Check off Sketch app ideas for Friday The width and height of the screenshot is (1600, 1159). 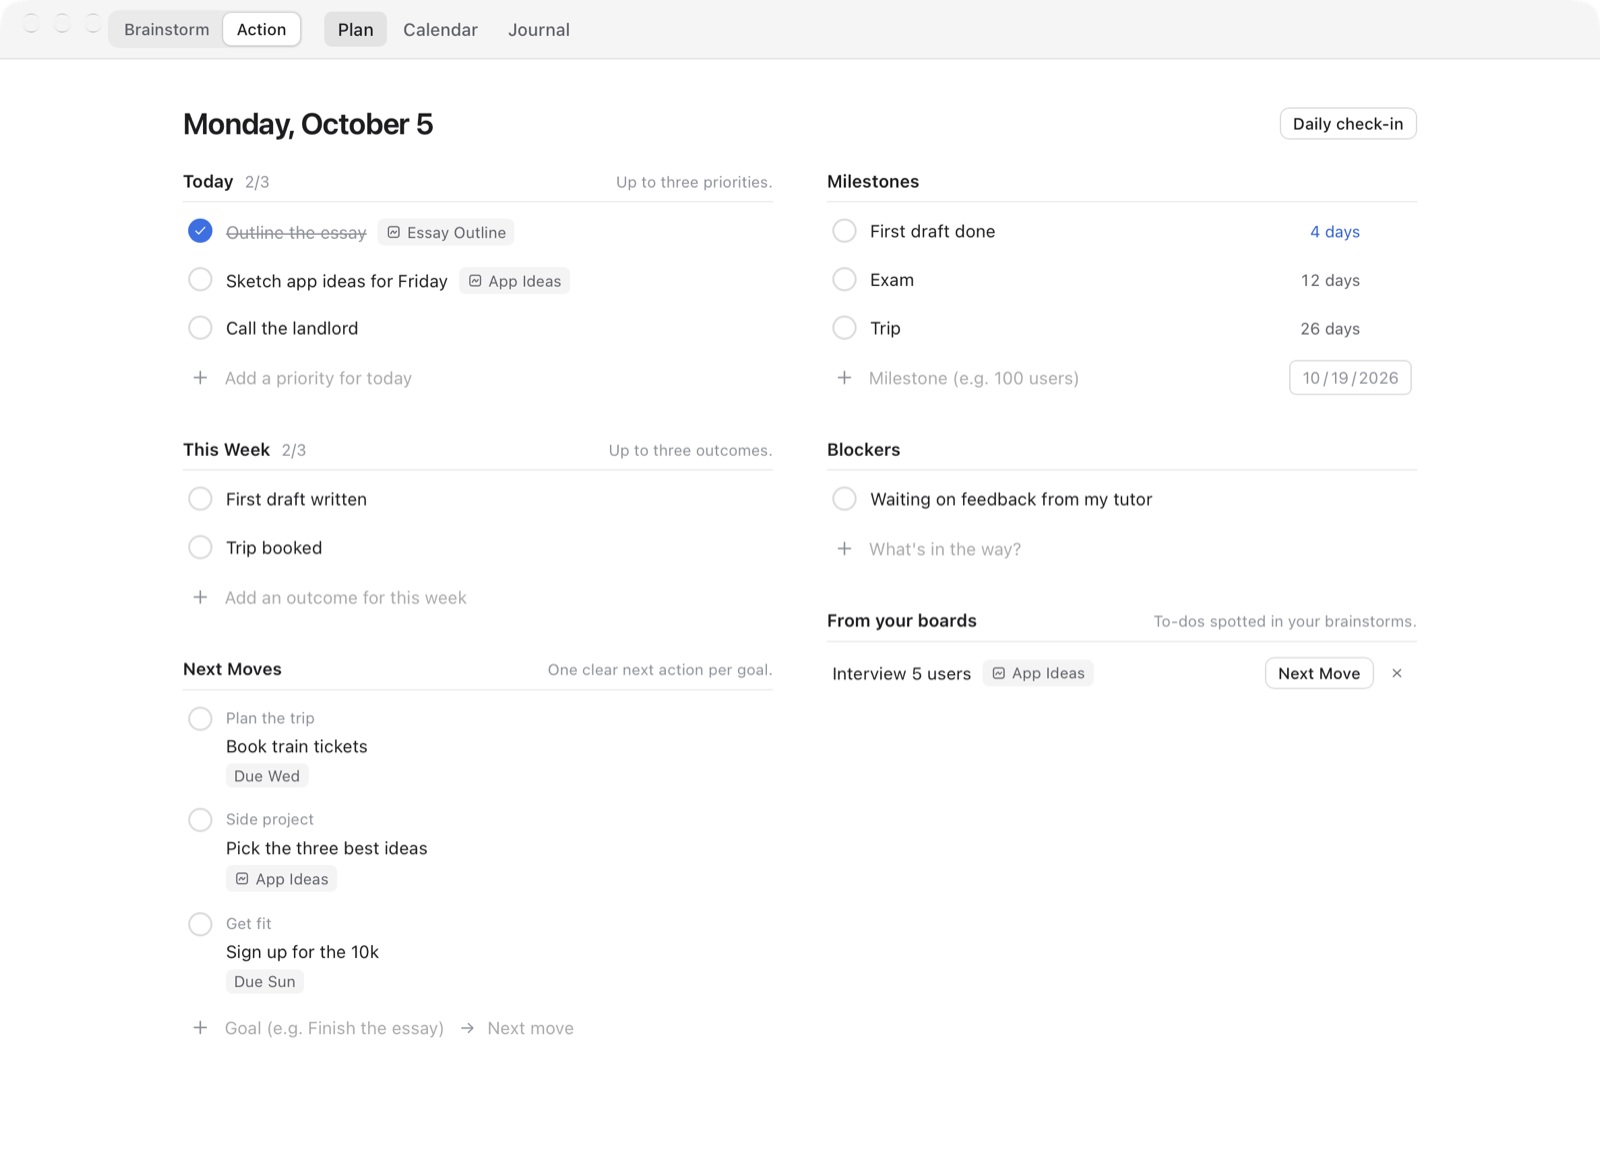click(200, 280)
